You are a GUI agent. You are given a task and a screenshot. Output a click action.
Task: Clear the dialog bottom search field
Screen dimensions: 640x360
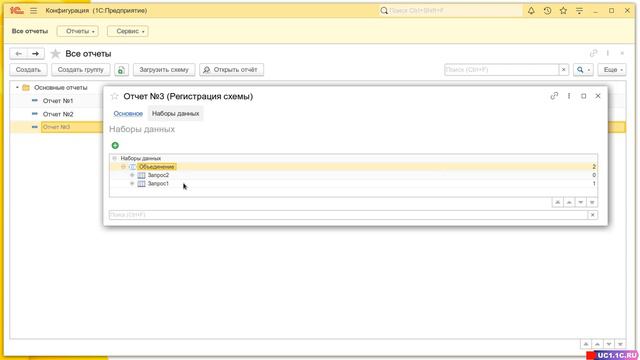pyautogui.click(x=593, y=215)
